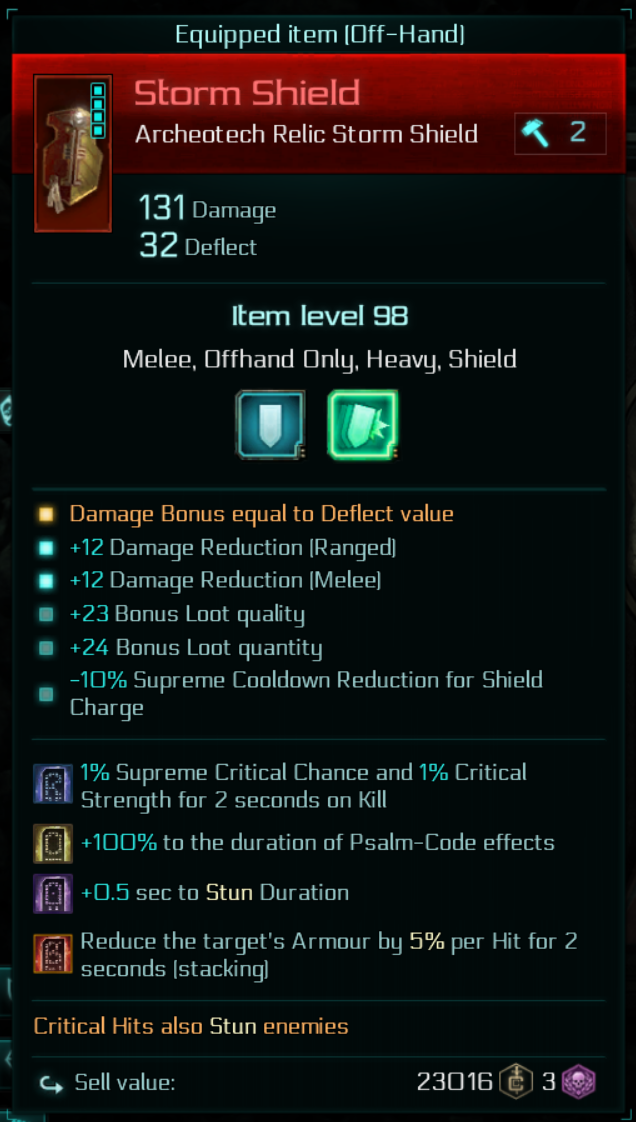Click the purple skull currency icon
Viewport: 636px width, 1122px height.
pyautogui.click(x=579, y=1082)
